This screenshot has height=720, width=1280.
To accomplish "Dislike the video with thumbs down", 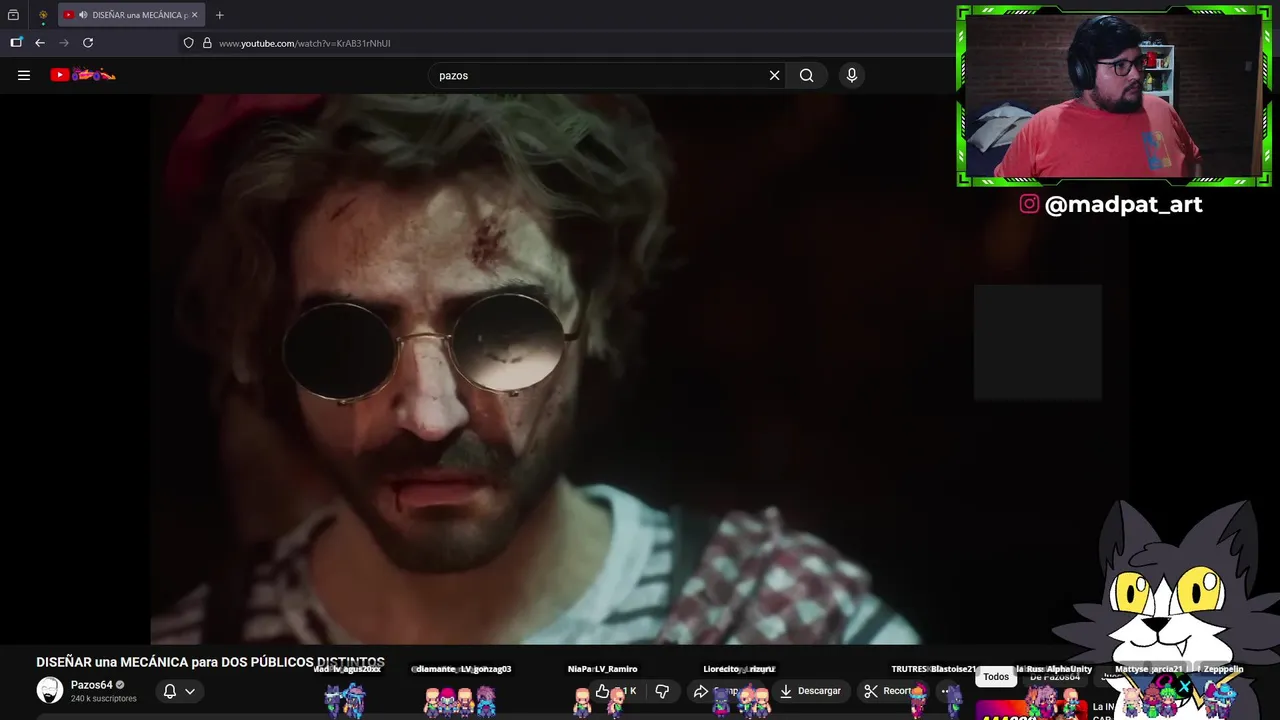I will (662, 691).
